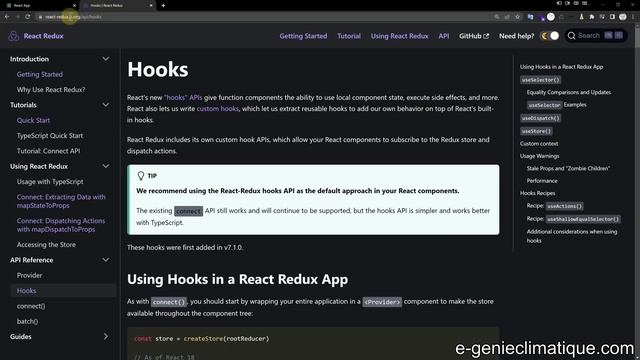Select the Hooks React Redux browser tab
The image size is (640, 360).
pyautogui.click(x=117, y=5)
